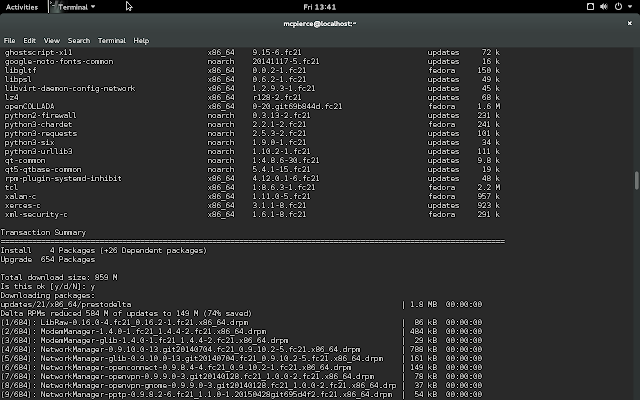Open the File menu
Screen dimensions: 640x400
pos(9,40)
